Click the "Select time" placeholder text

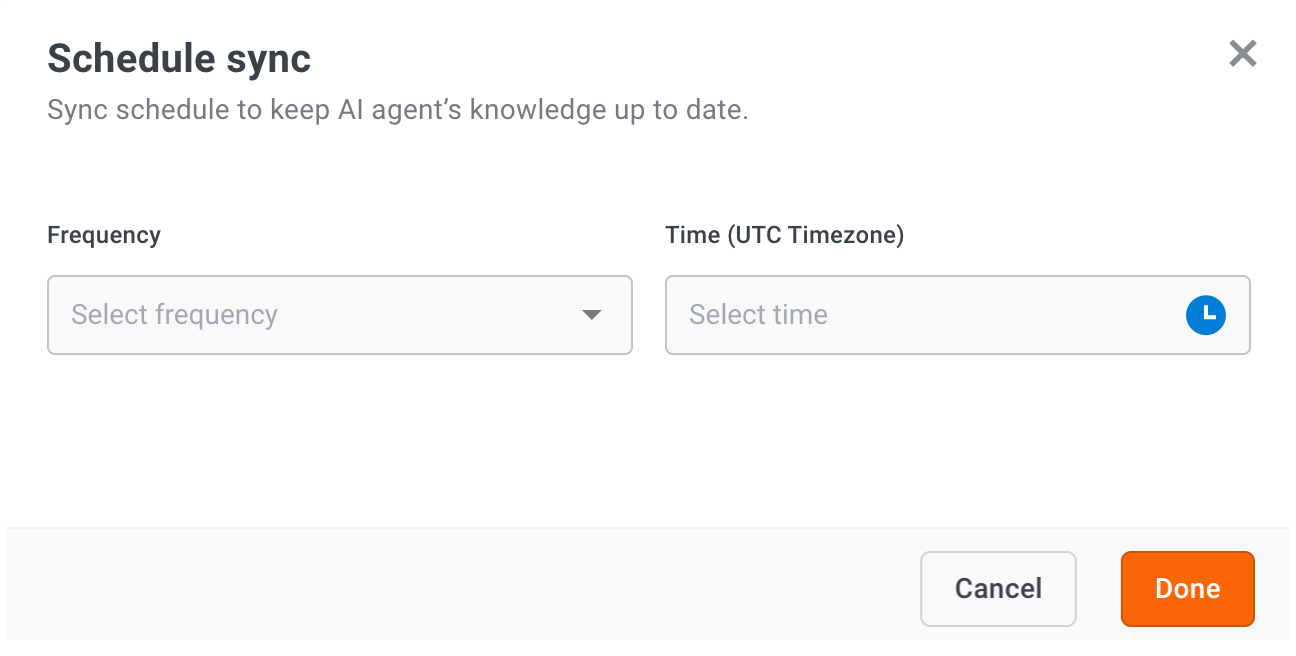pyautogui.click(x=759, y=315)
